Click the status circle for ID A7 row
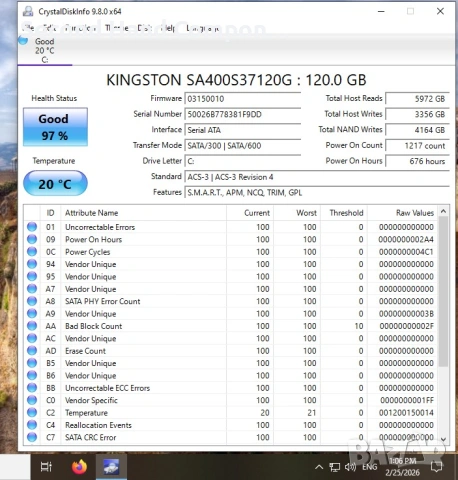Screen dimensions: 458x480 point(32,289)
